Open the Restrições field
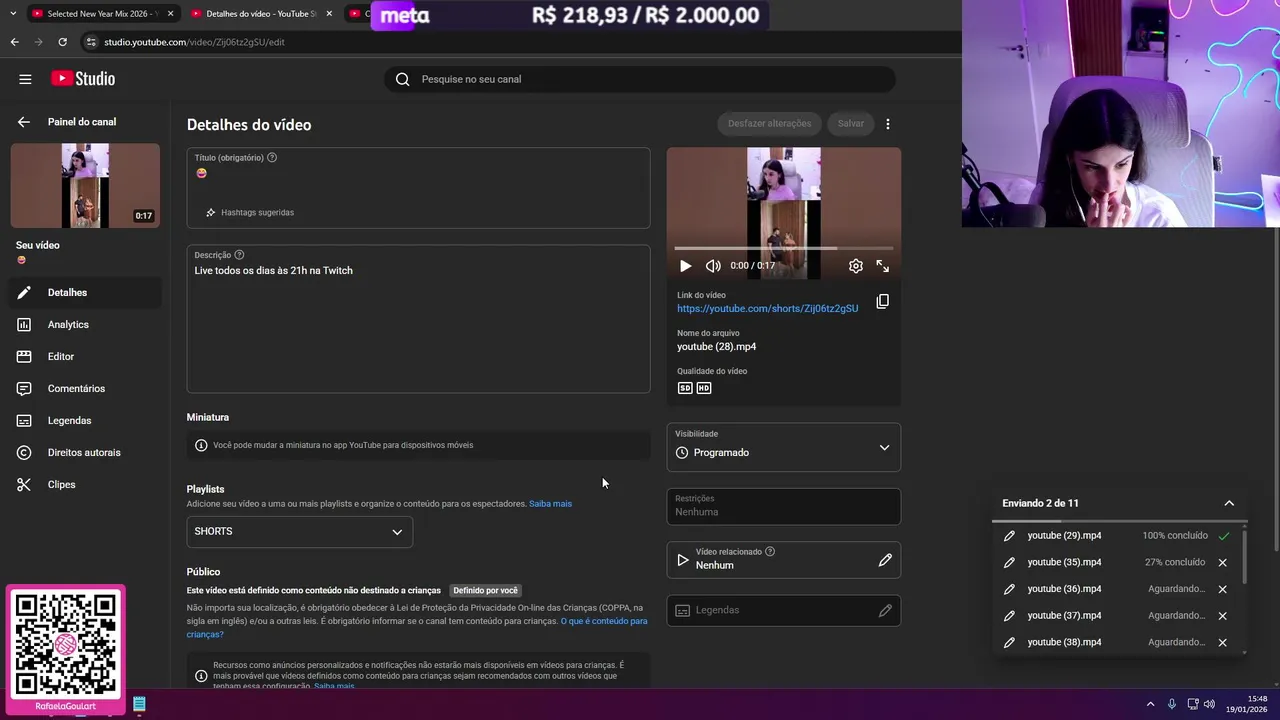Image resolution: width=1280 pixels, height=720 pixels. pyautogui.click(x=783, y=506)
